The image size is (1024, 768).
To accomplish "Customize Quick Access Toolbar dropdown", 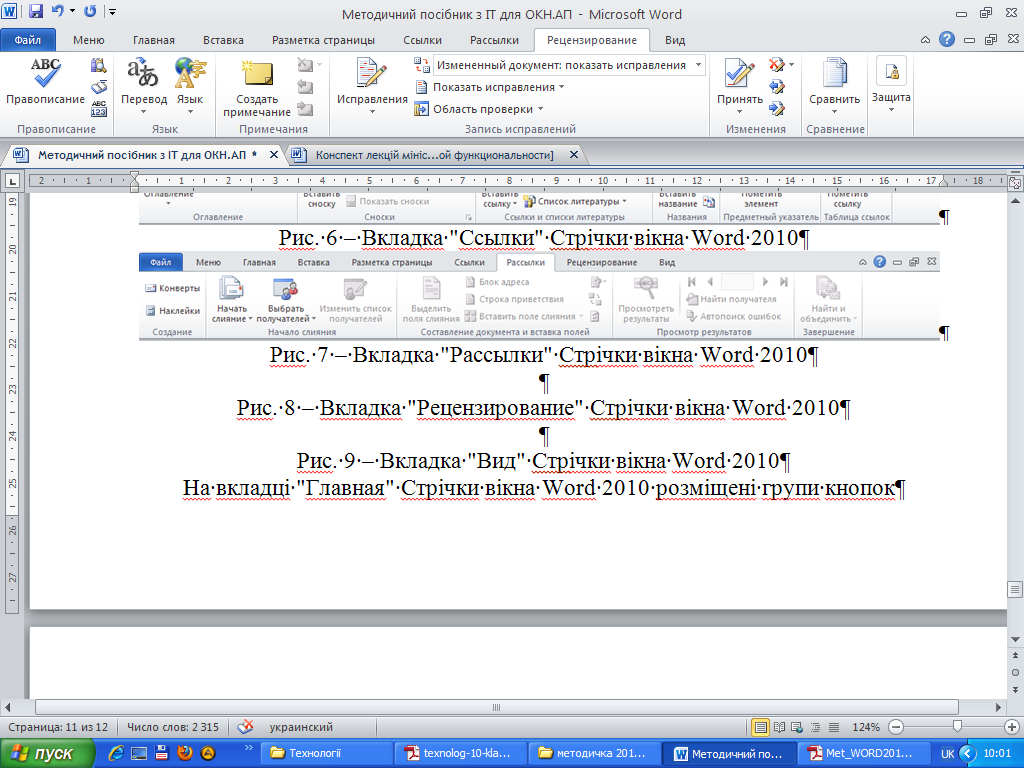I will click(x=112, y=12).
